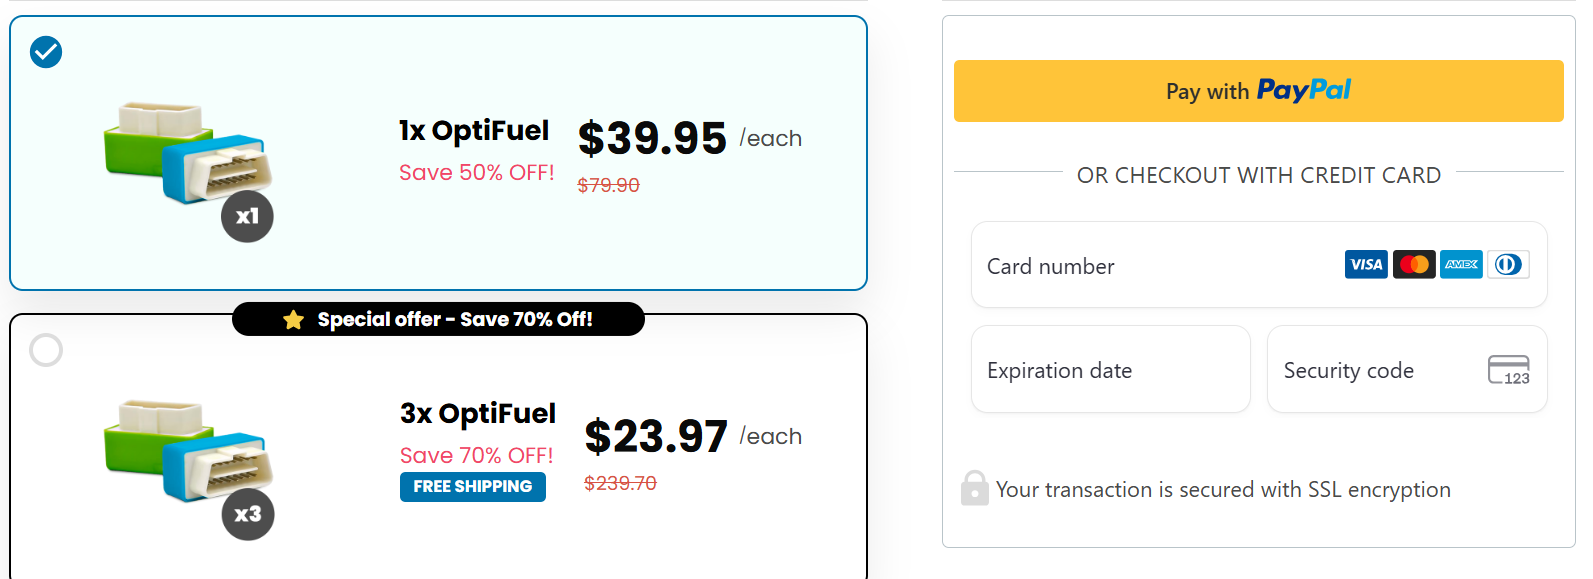Click the x1 quantity badge
The image size is (1593, 579).
[x=247, y=216]
